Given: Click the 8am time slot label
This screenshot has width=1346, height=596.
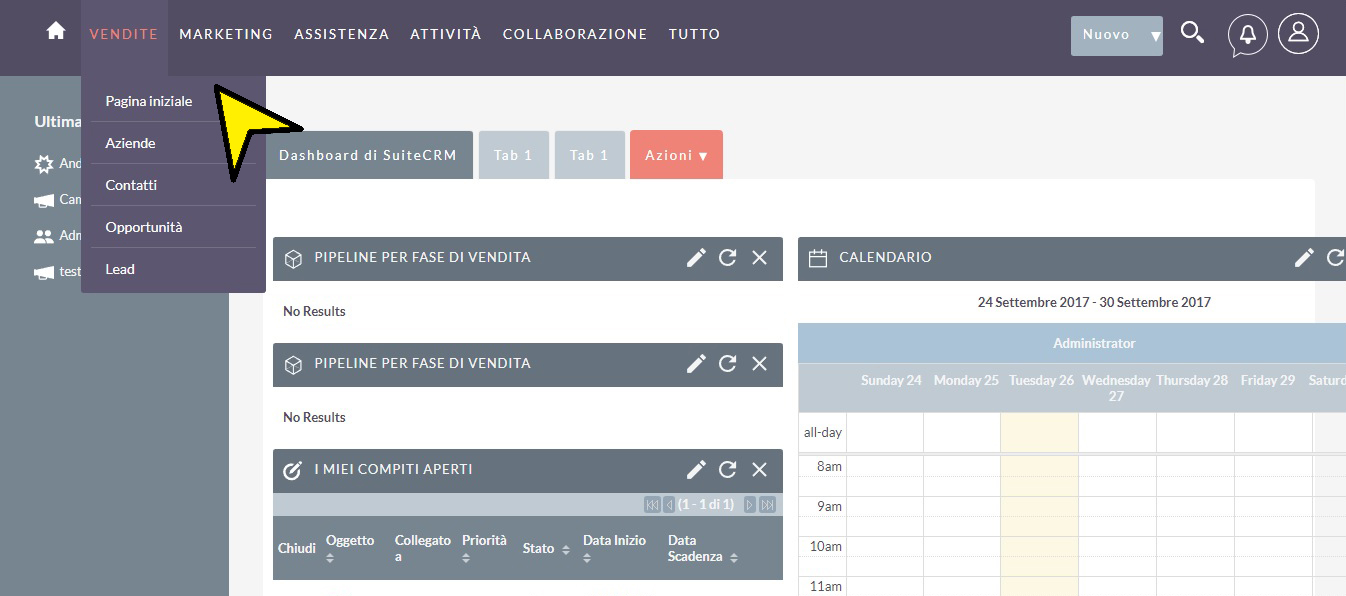Looking at the screenshot, I should [829, 466].
